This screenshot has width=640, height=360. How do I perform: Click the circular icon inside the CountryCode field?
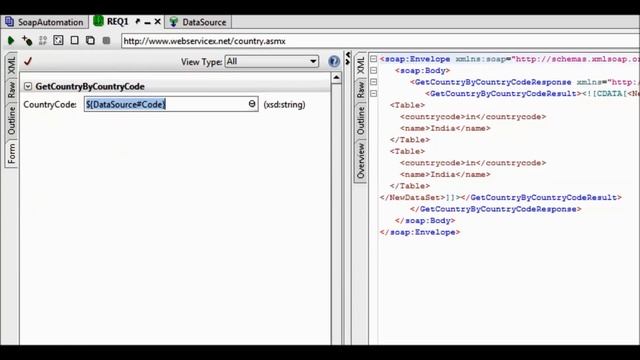(x=252, y=104)
